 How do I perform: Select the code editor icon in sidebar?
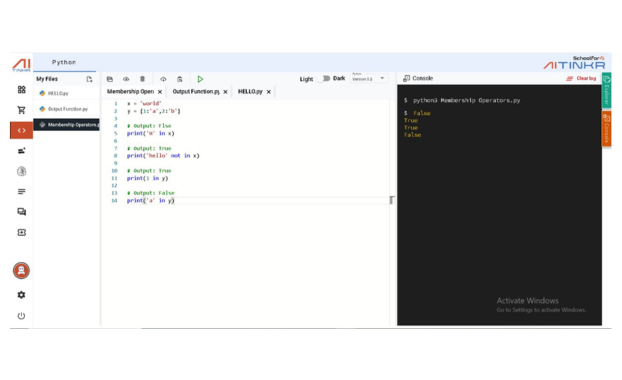pos(21,131)
